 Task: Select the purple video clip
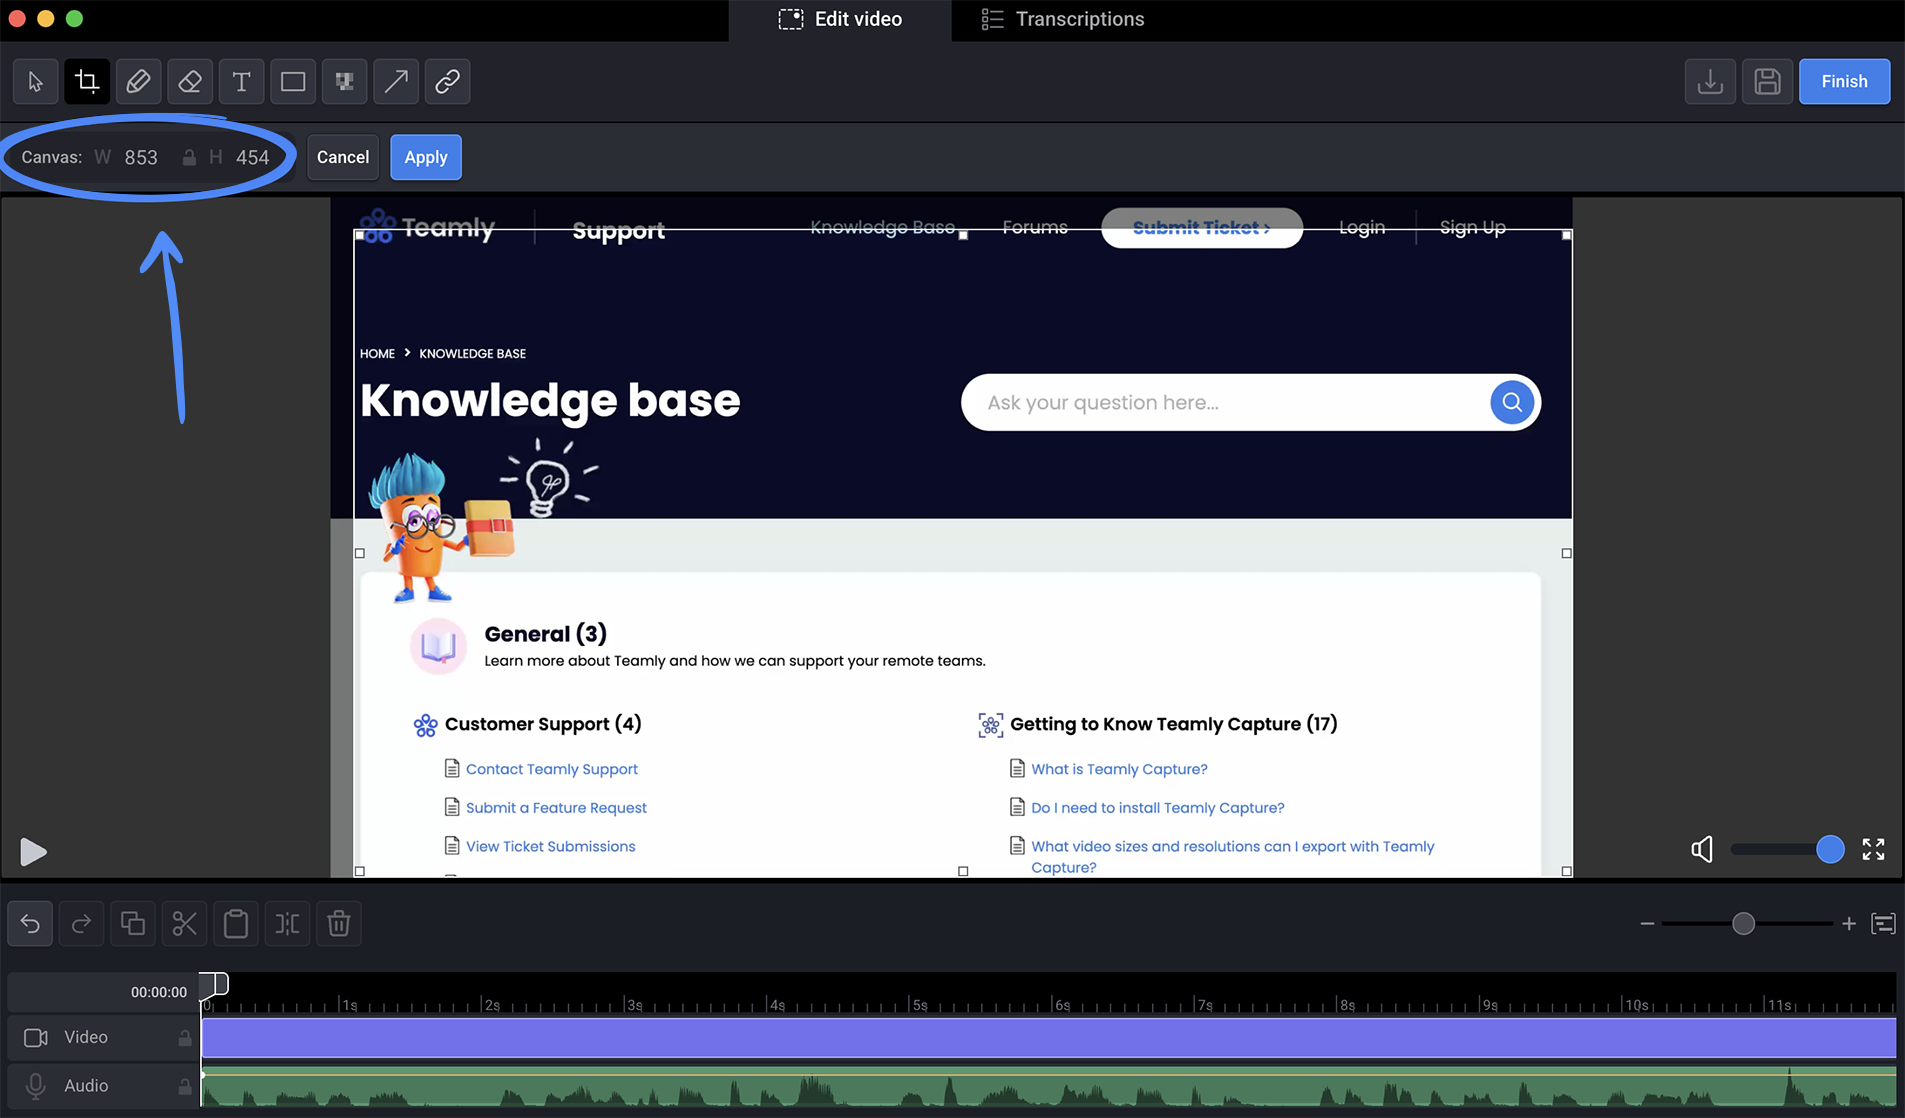[x=1048, y=1038]
